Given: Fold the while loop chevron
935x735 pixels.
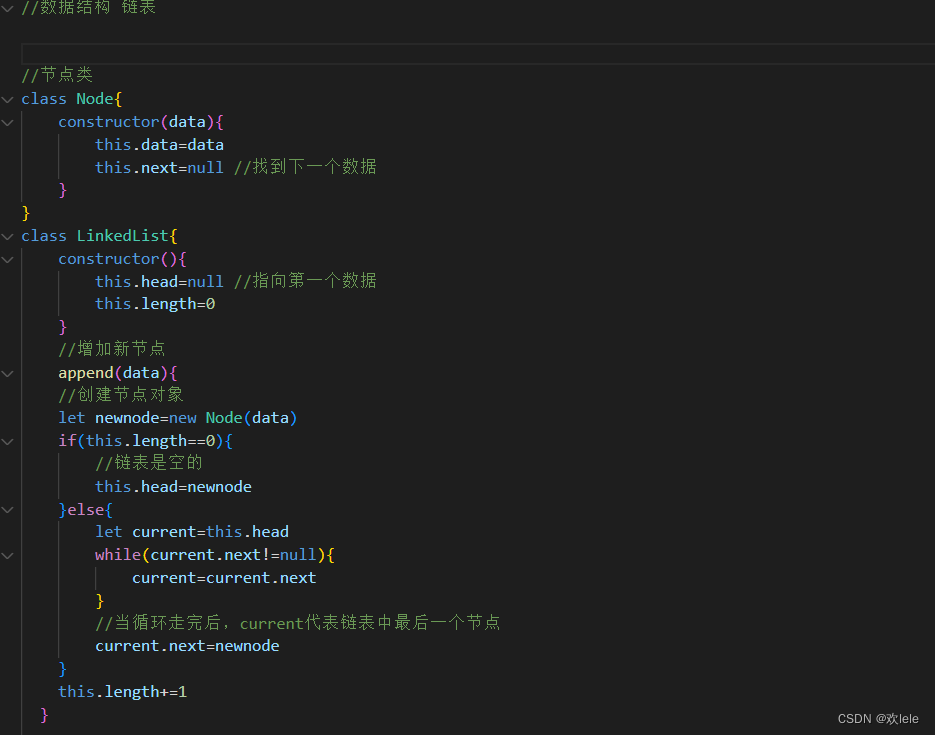Looking at the screenshot, I should tap(8, 556).
